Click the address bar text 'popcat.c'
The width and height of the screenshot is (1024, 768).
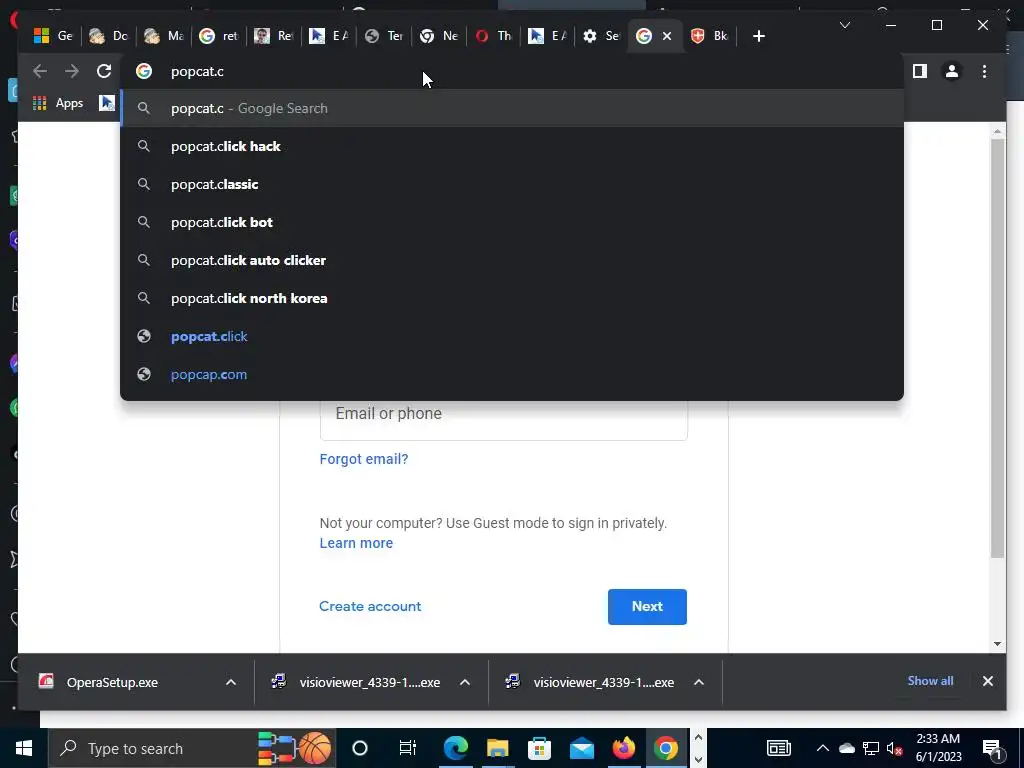tap(197, 72)
